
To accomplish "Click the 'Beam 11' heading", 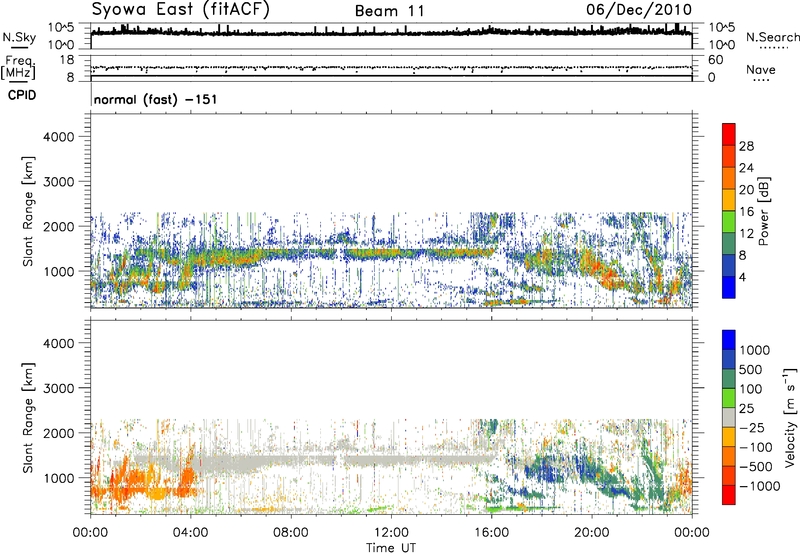I will pyautogui.click(x=390, y=11).
